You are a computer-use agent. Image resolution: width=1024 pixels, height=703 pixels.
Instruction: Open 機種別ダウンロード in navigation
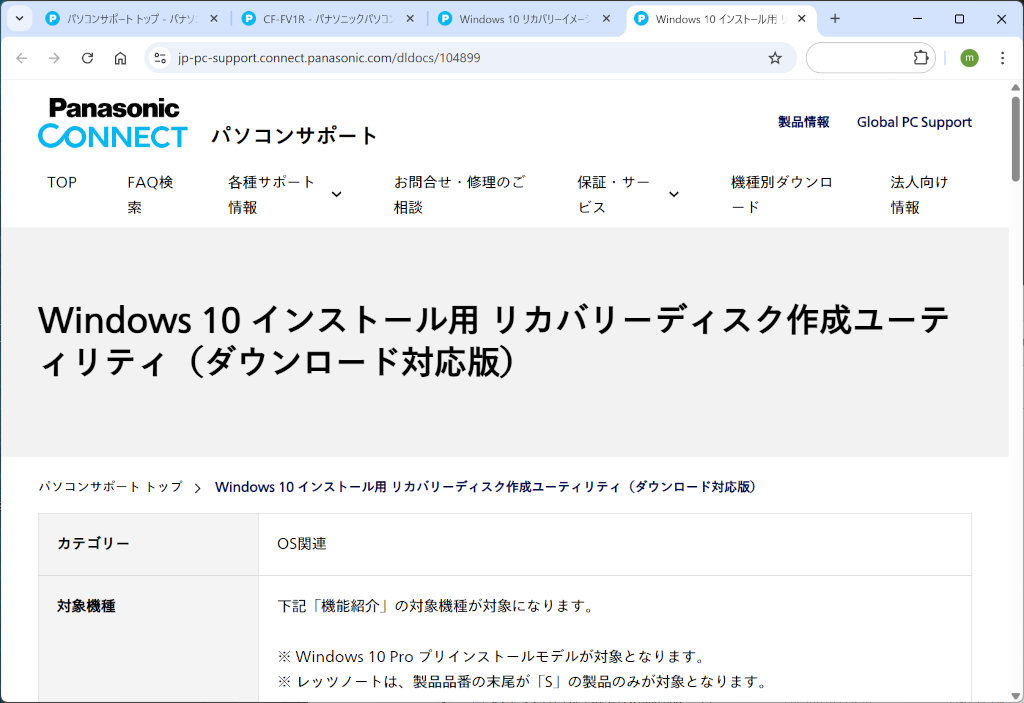point(782,195)
